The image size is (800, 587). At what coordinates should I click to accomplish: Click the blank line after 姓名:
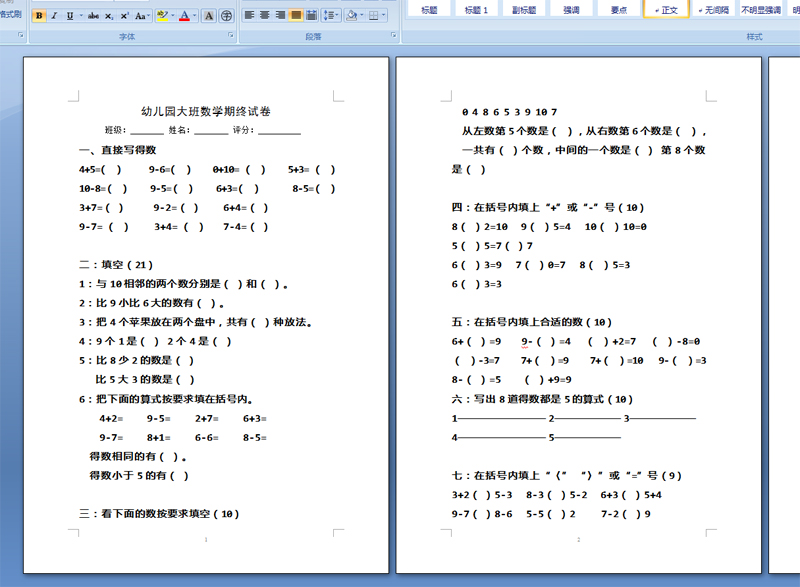(x=211, y=131)
